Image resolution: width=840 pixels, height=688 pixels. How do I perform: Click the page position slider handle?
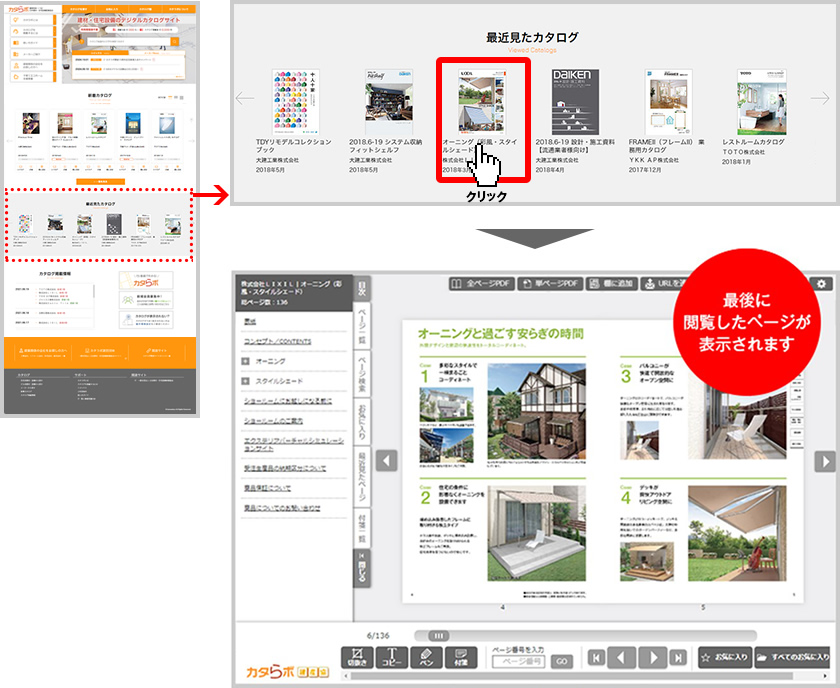(x=438, y=635)
